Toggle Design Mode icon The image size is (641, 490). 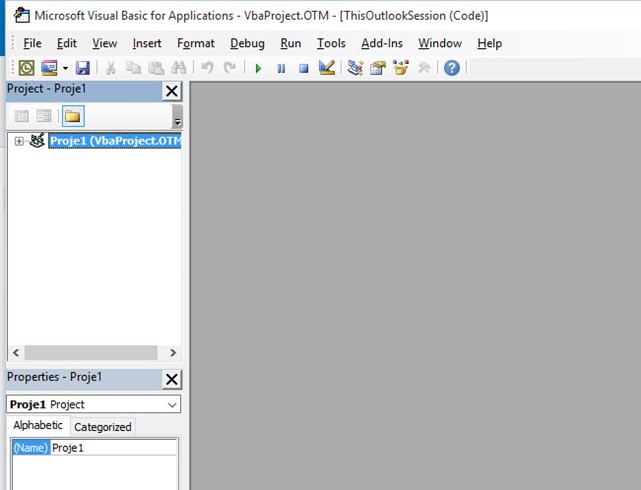pos(327,68)
